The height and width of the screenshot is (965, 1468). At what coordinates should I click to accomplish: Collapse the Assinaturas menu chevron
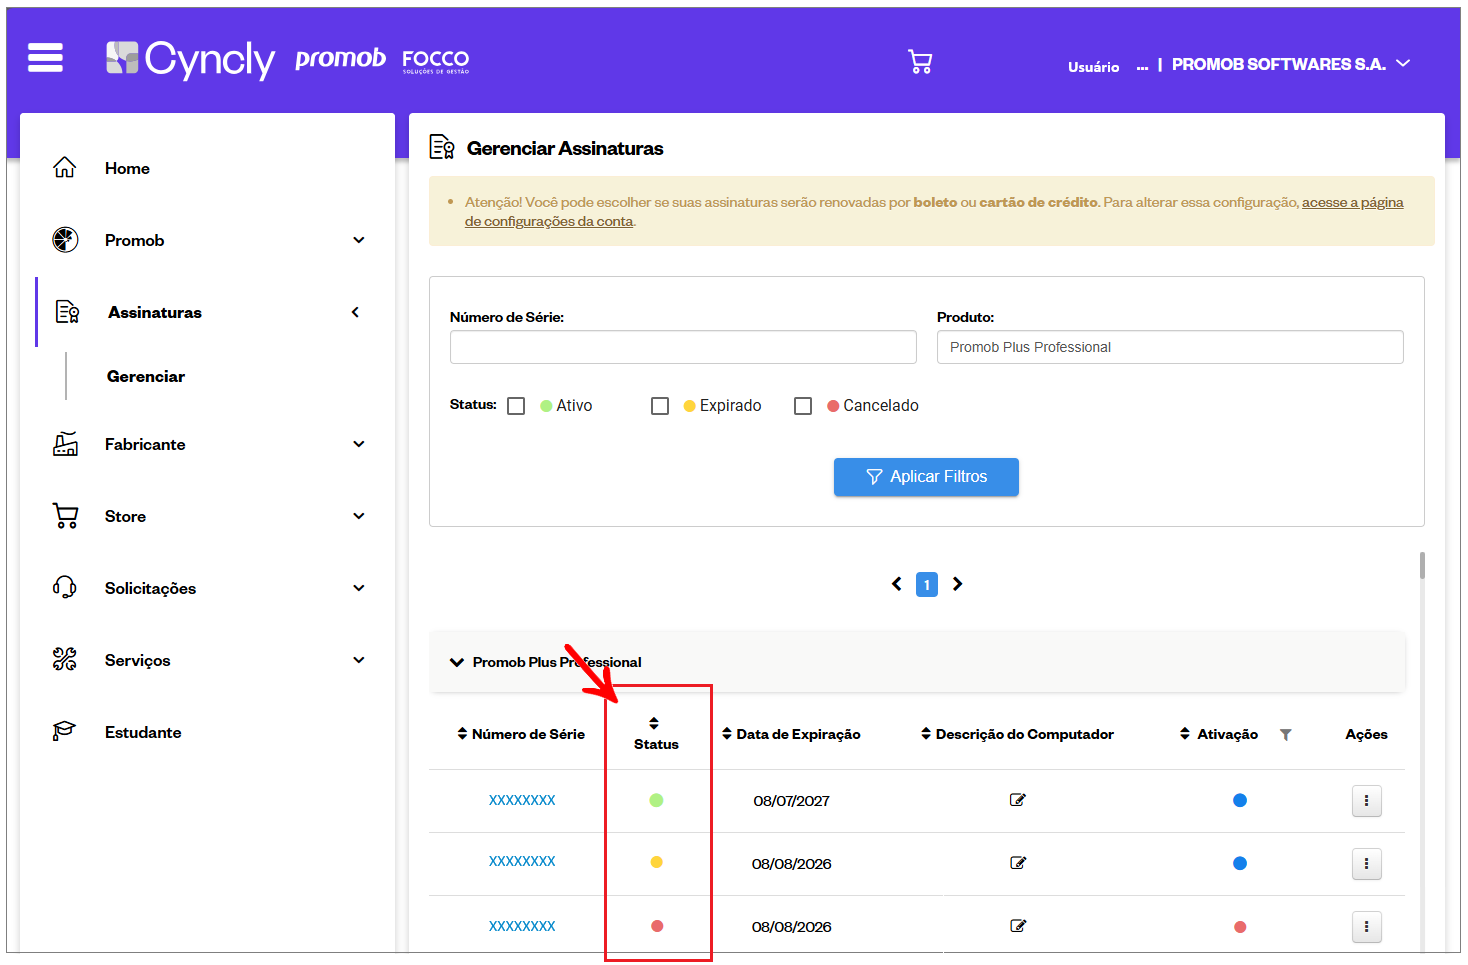pos(355,312)
